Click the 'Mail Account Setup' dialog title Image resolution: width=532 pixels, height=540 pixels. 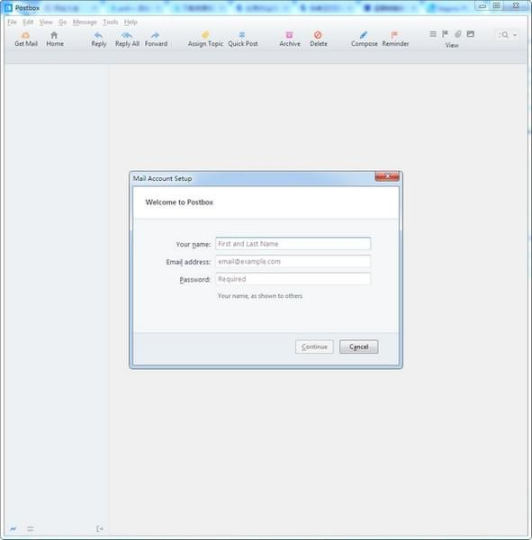click(163, 178)
